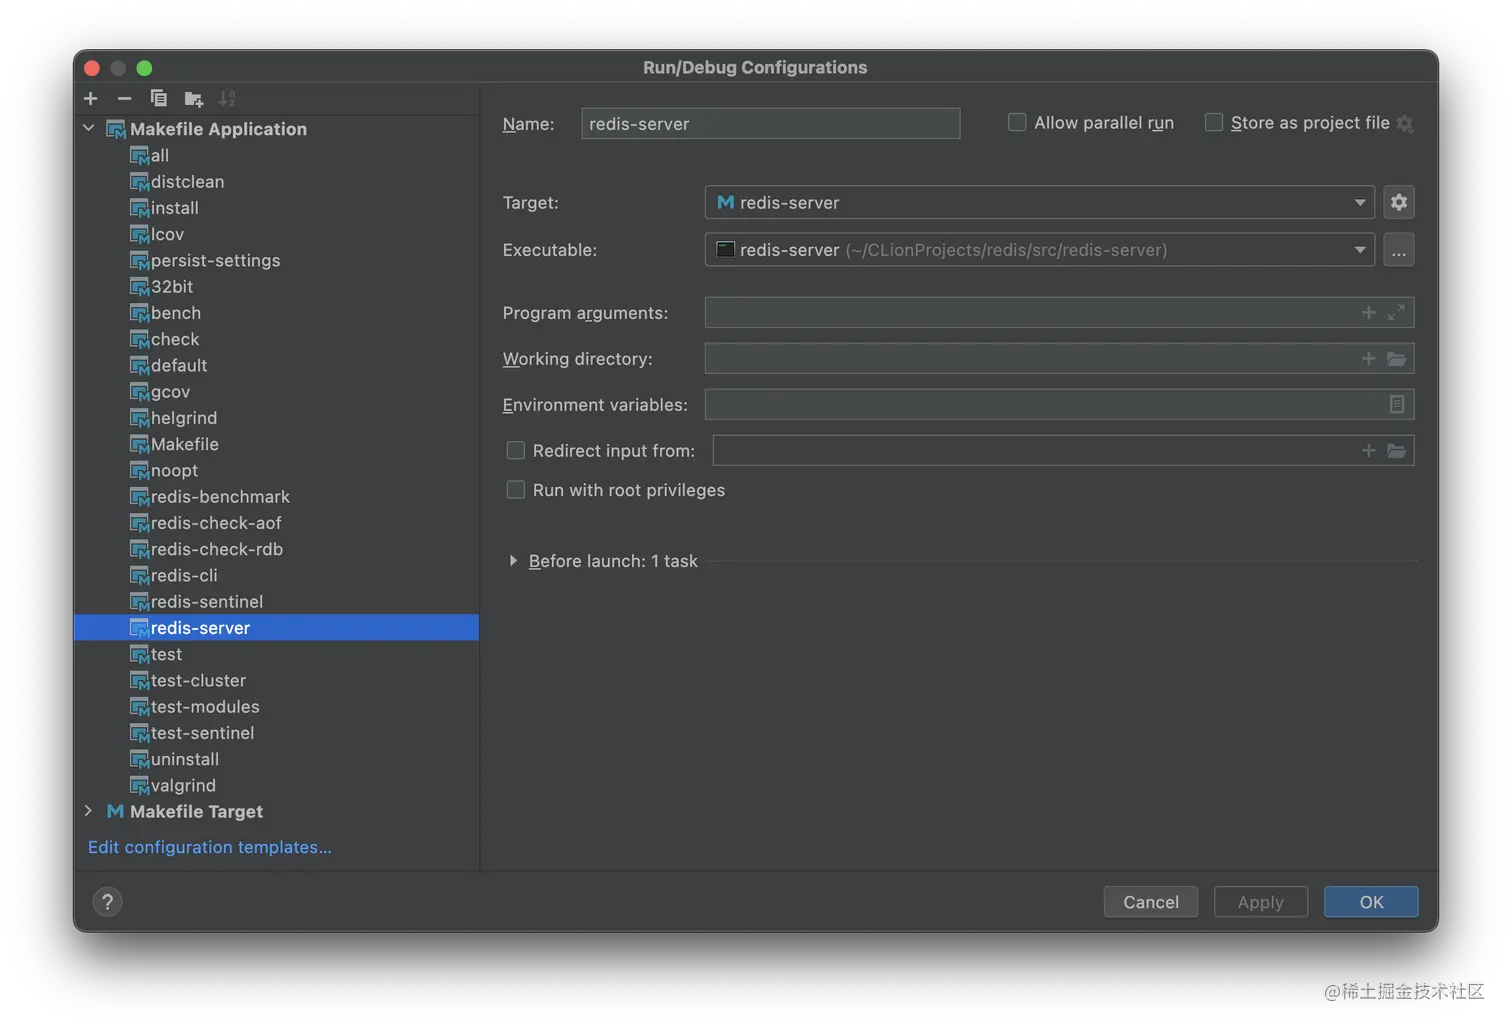1512x1029 pixels.
Task: Open Edit configuration templates link
Action: pos(210,847)
